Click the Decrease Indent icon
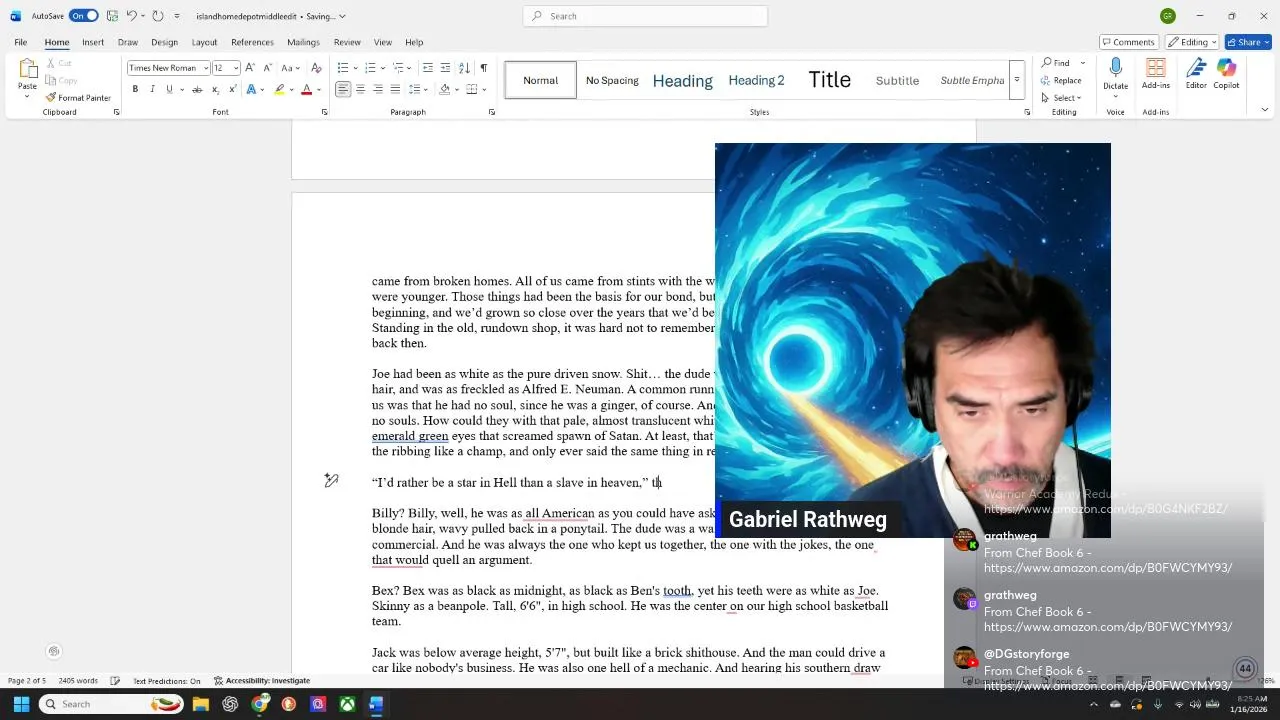This screenshot has width=1280, height=720. [x=428, y=68]
